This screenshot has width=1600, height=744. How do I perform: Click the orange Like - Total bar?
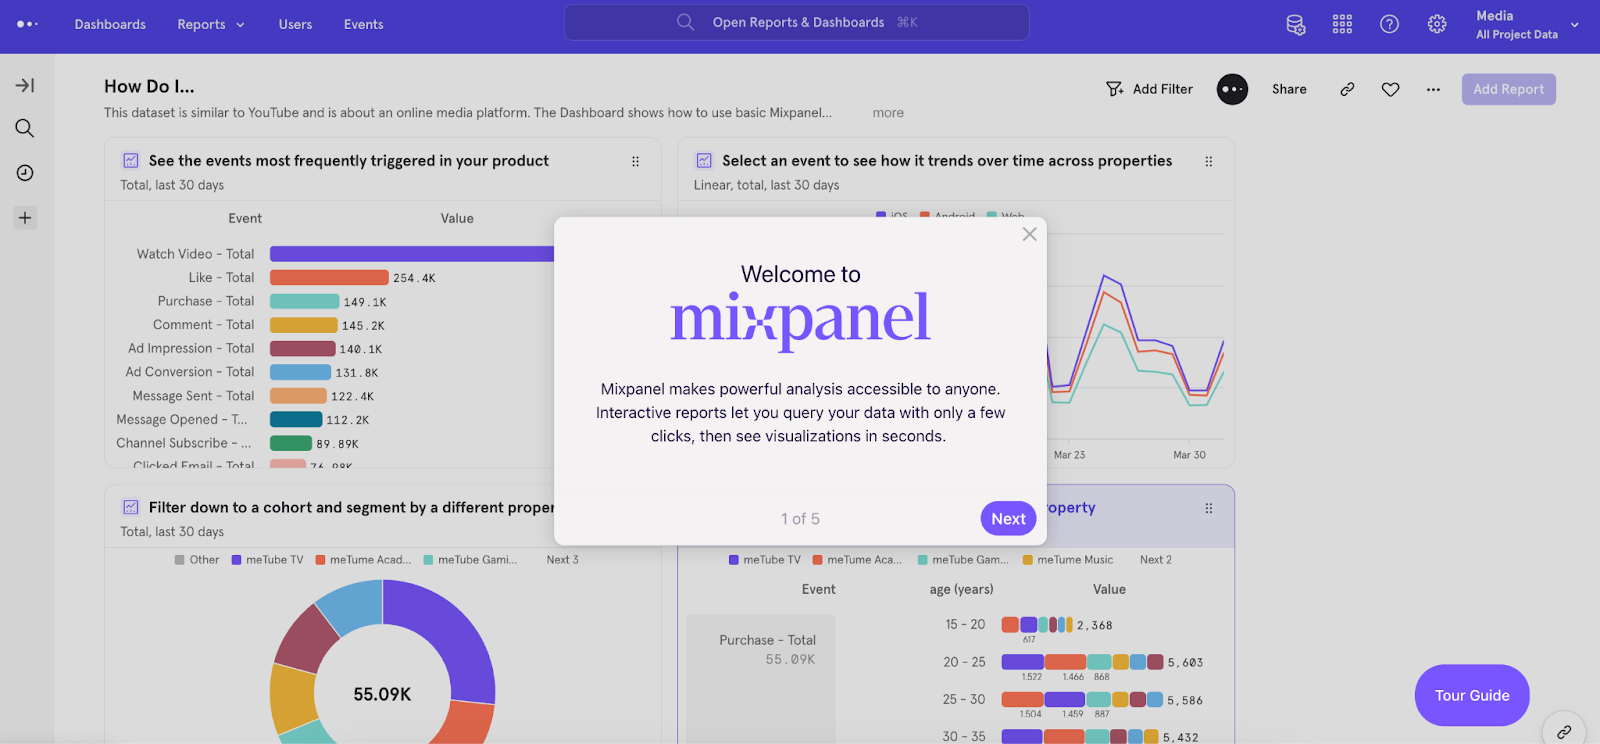click(329, 277)
